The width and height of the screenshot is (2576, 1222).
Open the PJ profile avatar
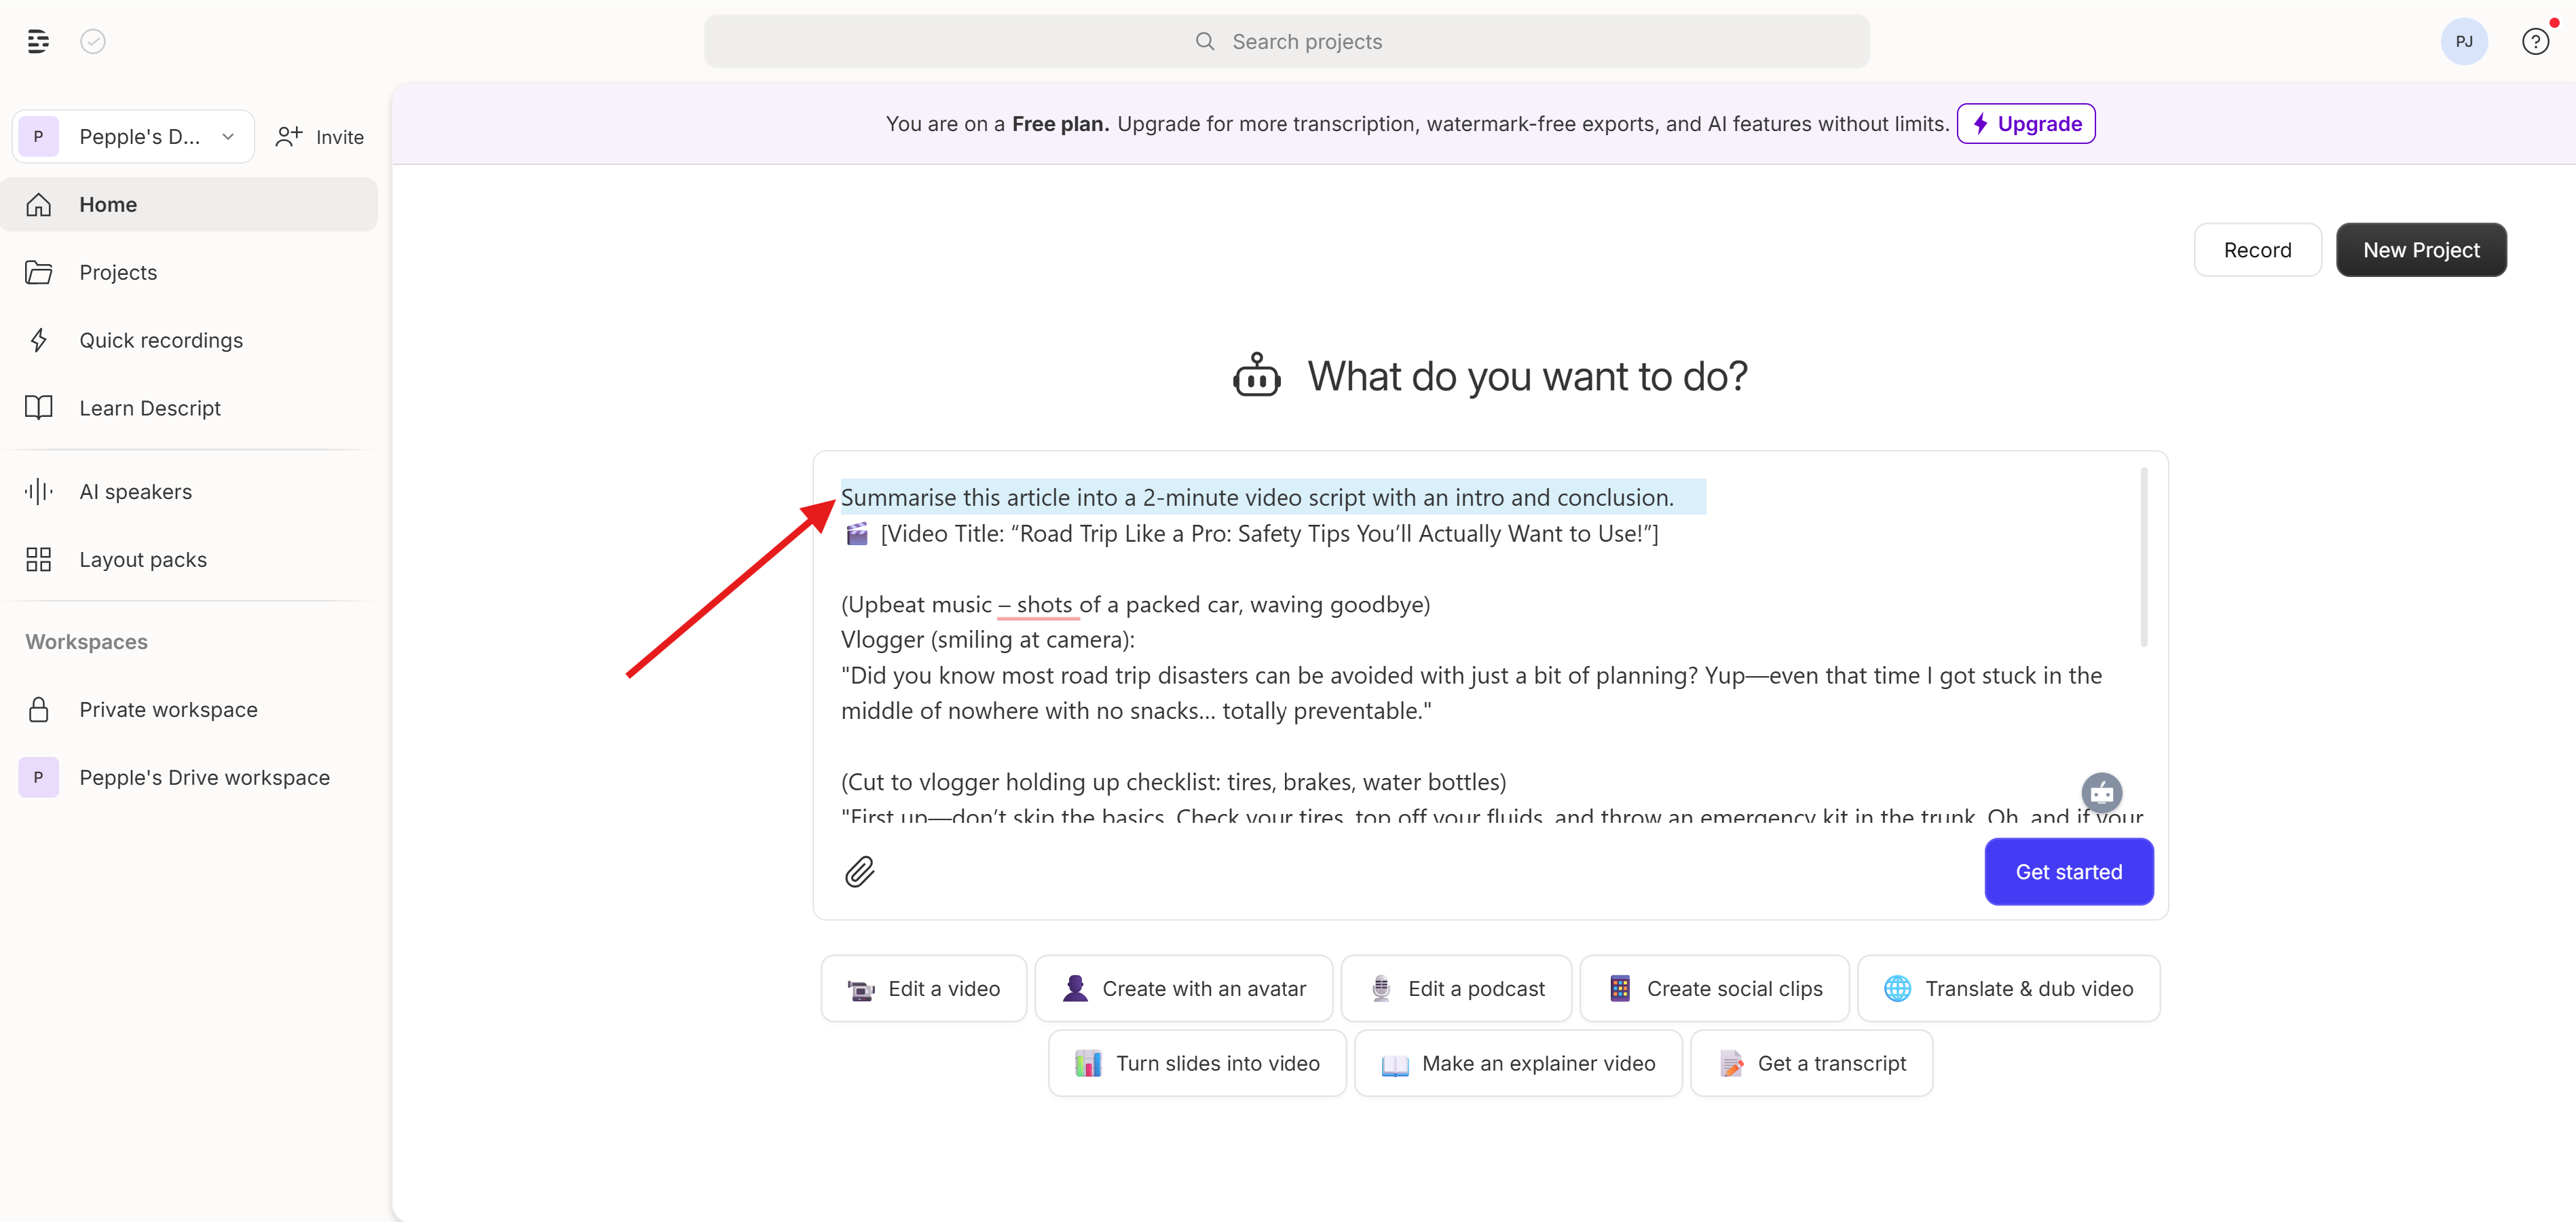pyautogui.click(x=2463, y=42)
